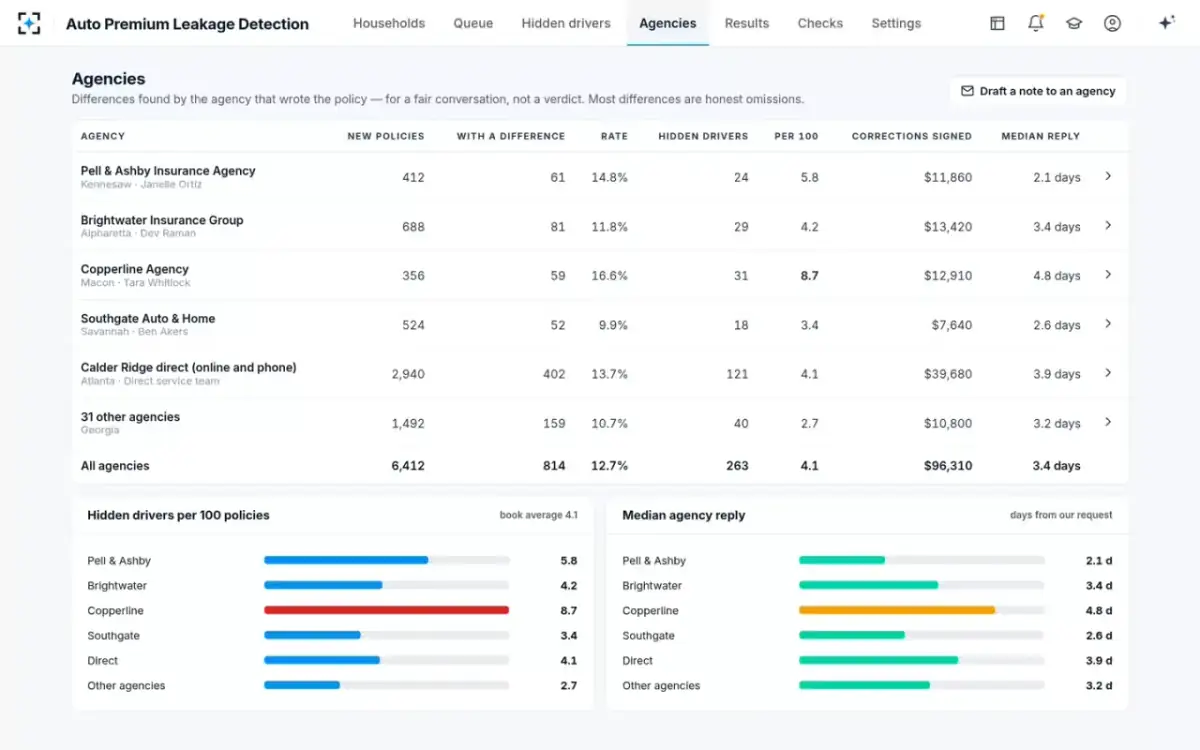Screen dimensions: 1200x750
Task: Open the Hidden drivers tab
Action: point(566,23)
